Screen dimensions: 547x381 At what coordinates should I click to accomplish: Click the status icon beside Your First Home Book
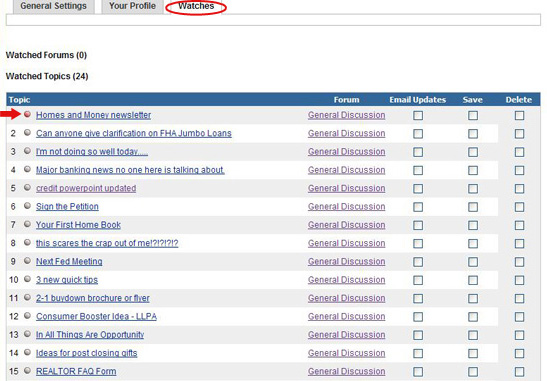coord(27,224)
